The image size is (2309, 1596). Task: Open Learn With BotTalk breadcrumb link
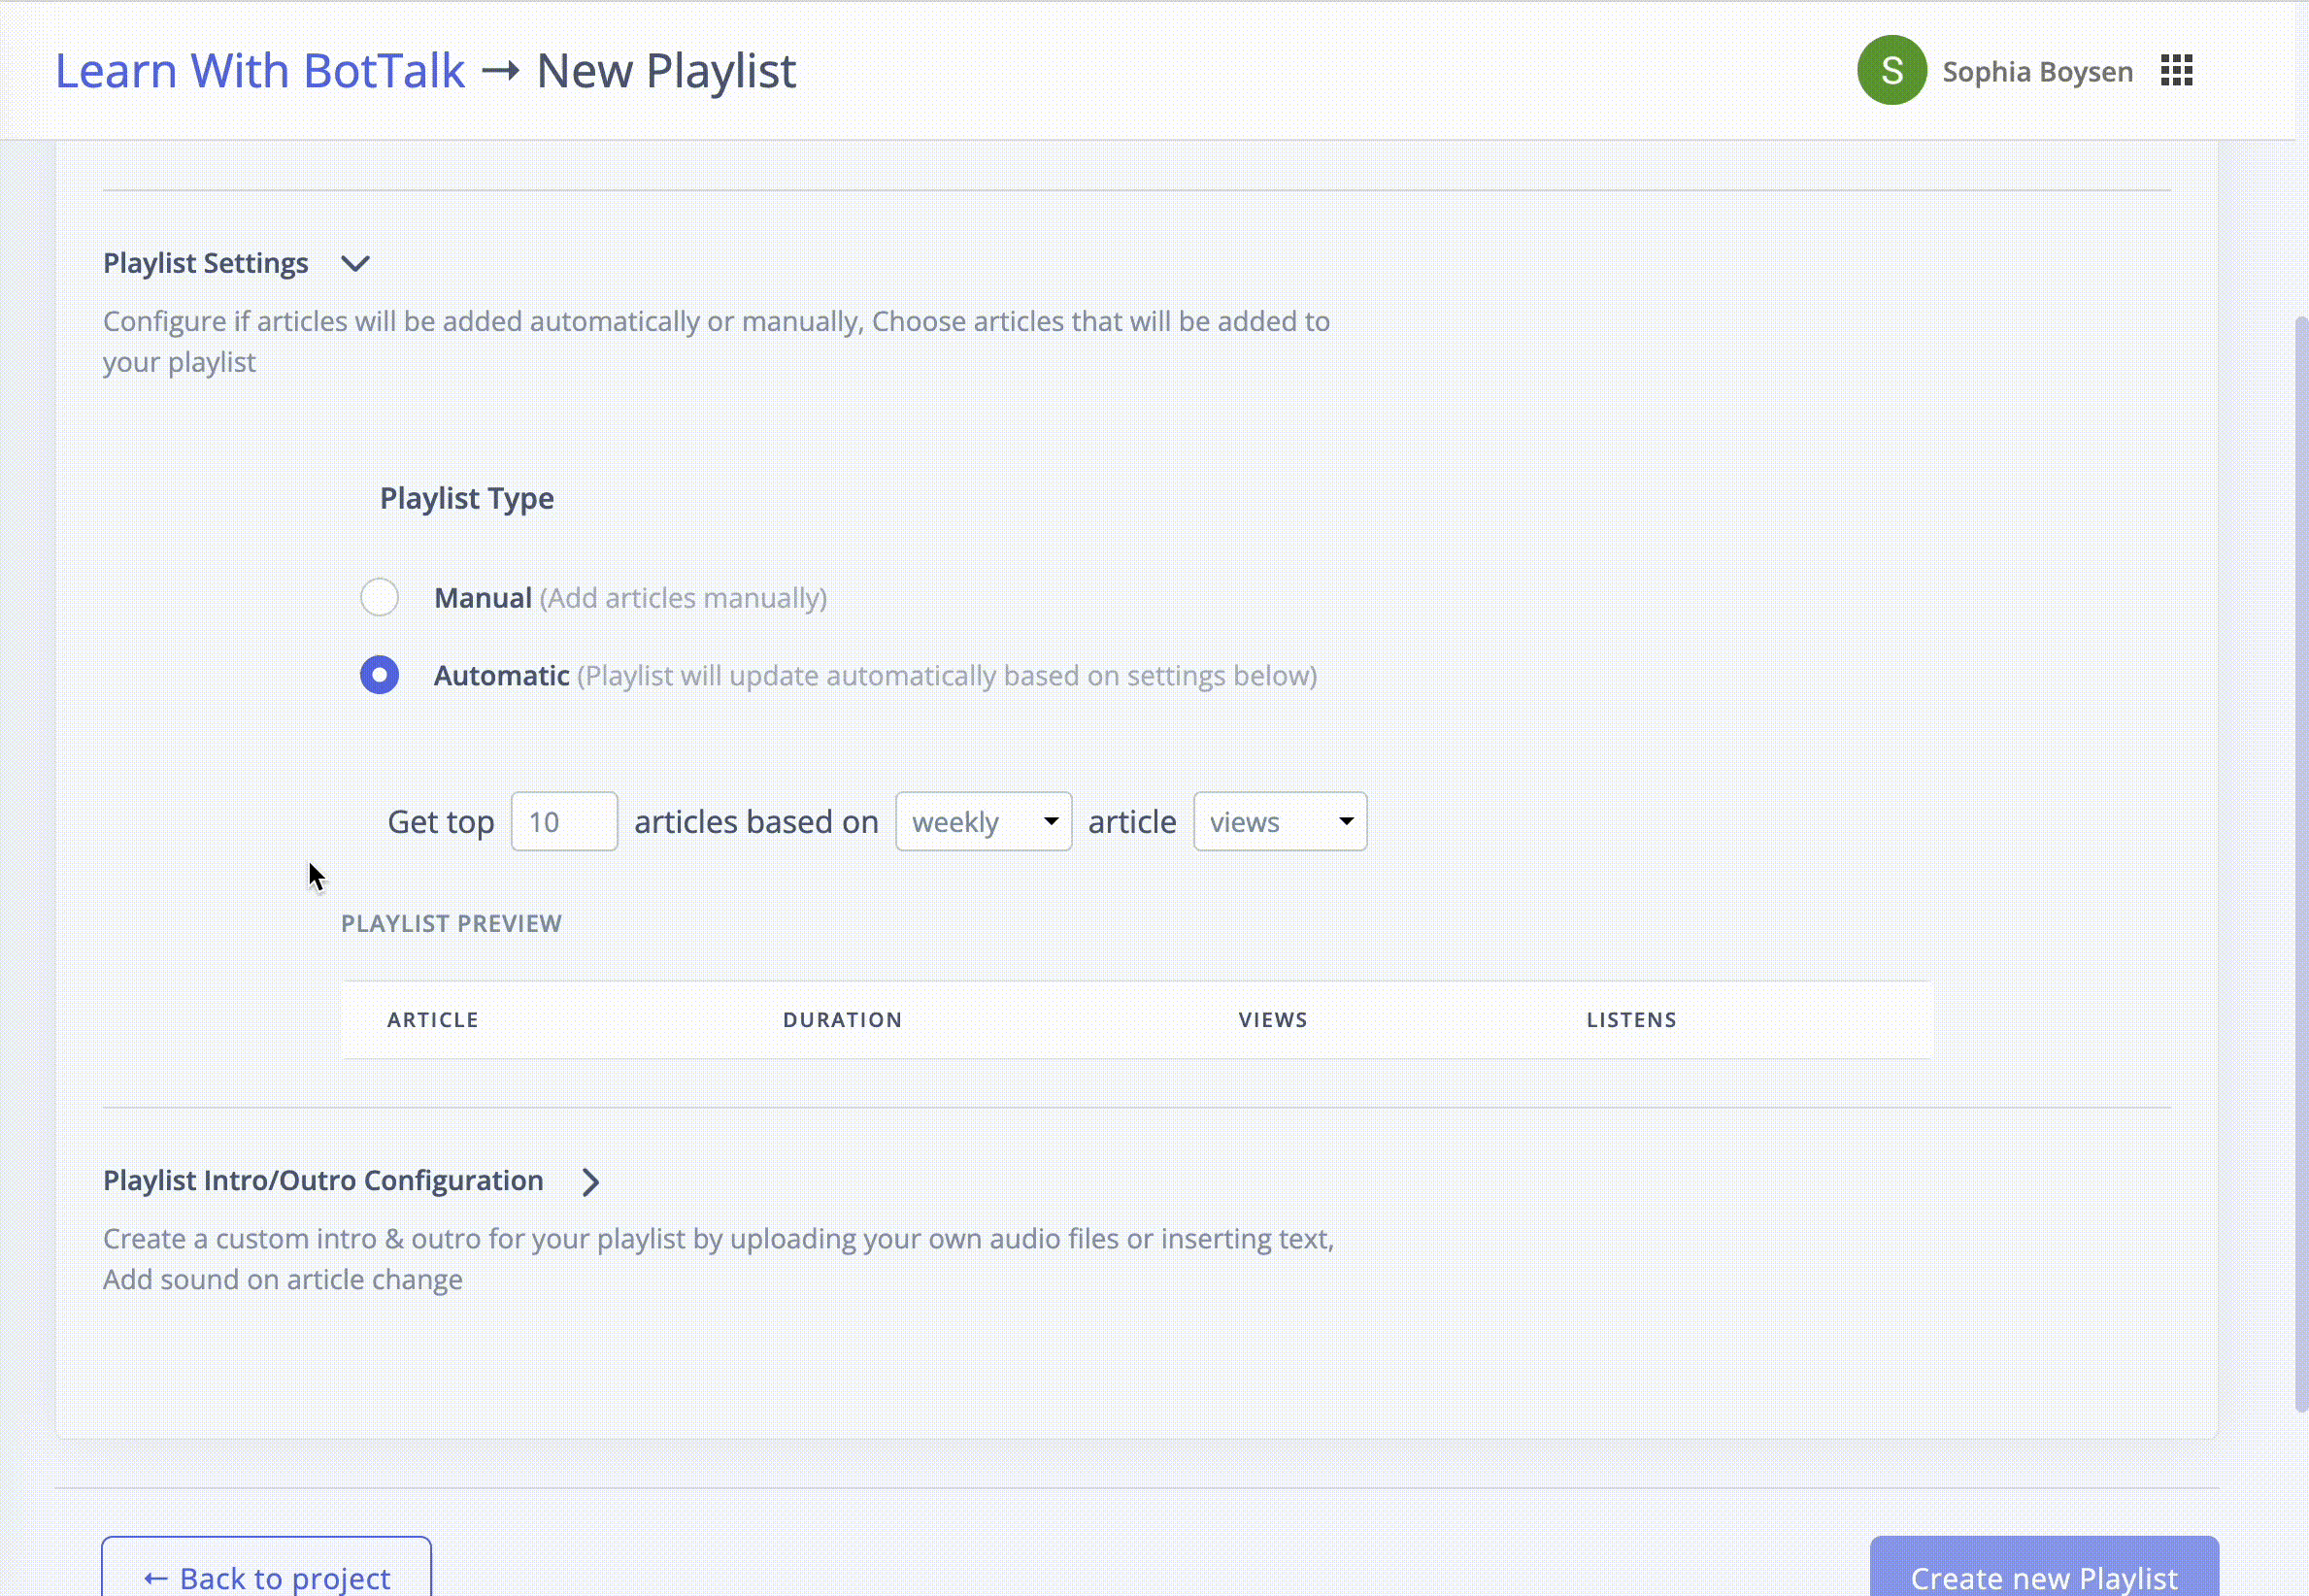259,71
